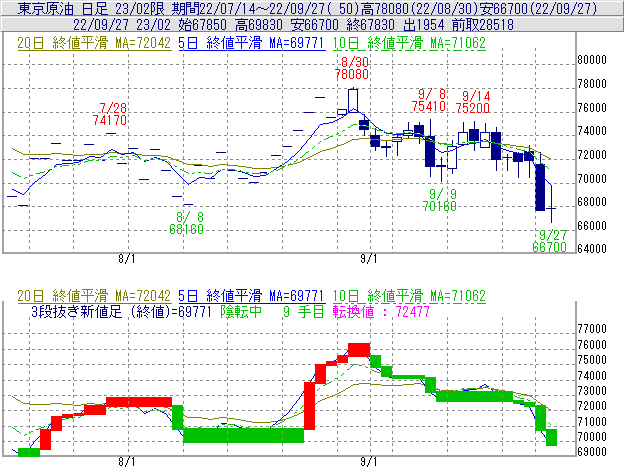Viewport: 624px width, 475px height.
Task: Click the last green block in lower chart
Action: (551, 438)
